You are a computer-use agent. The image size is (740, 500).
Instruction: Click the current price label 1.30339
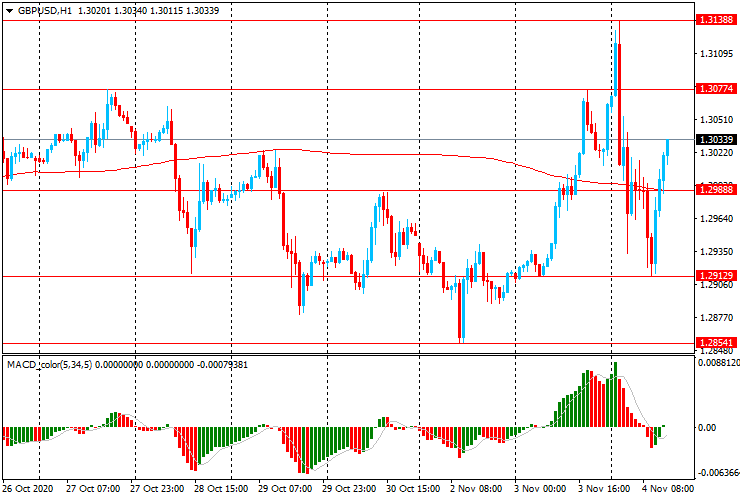tap(716, 140)
